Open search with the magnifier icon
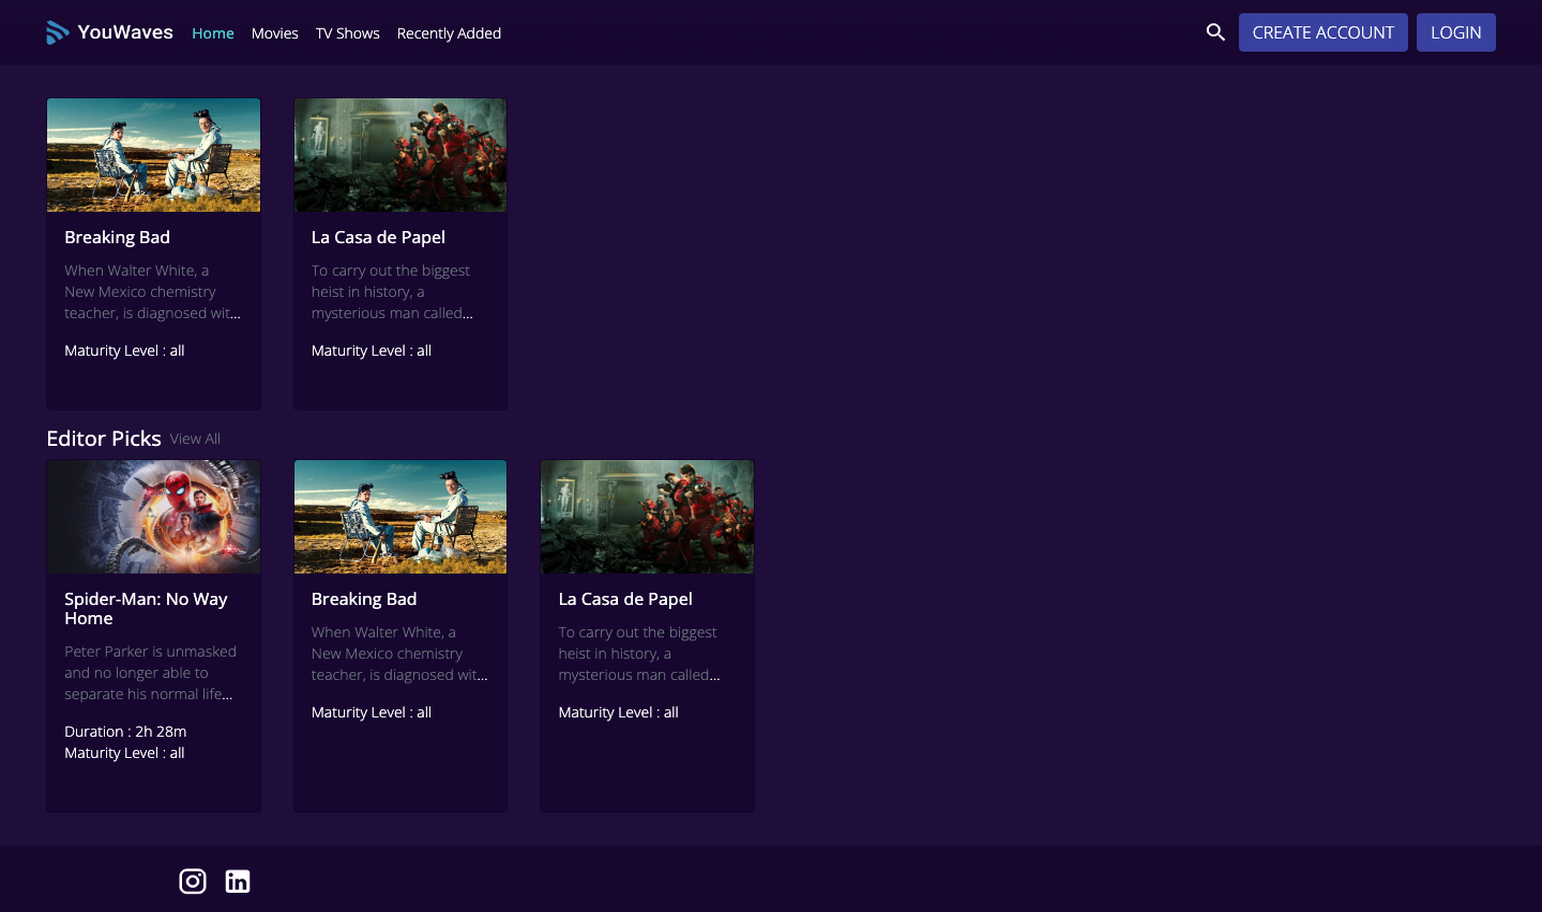 coord(1215,32)
